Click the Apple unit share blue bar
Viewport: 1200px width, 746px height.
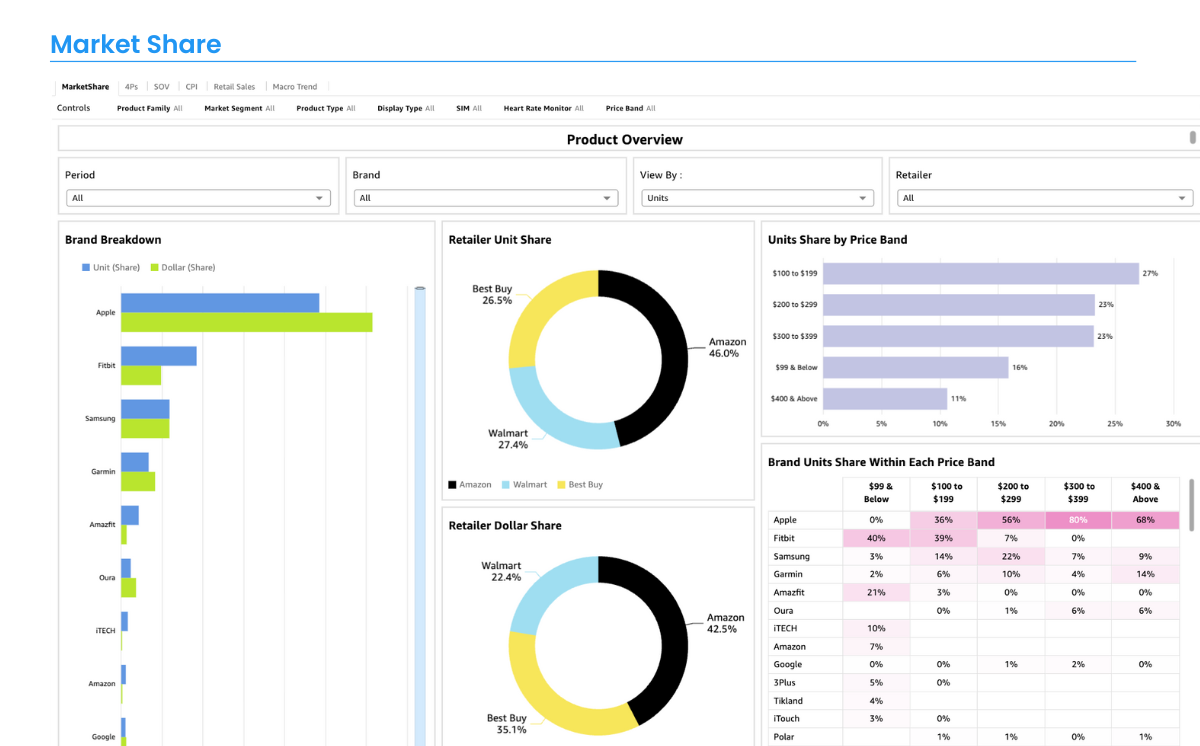[220, 302]
